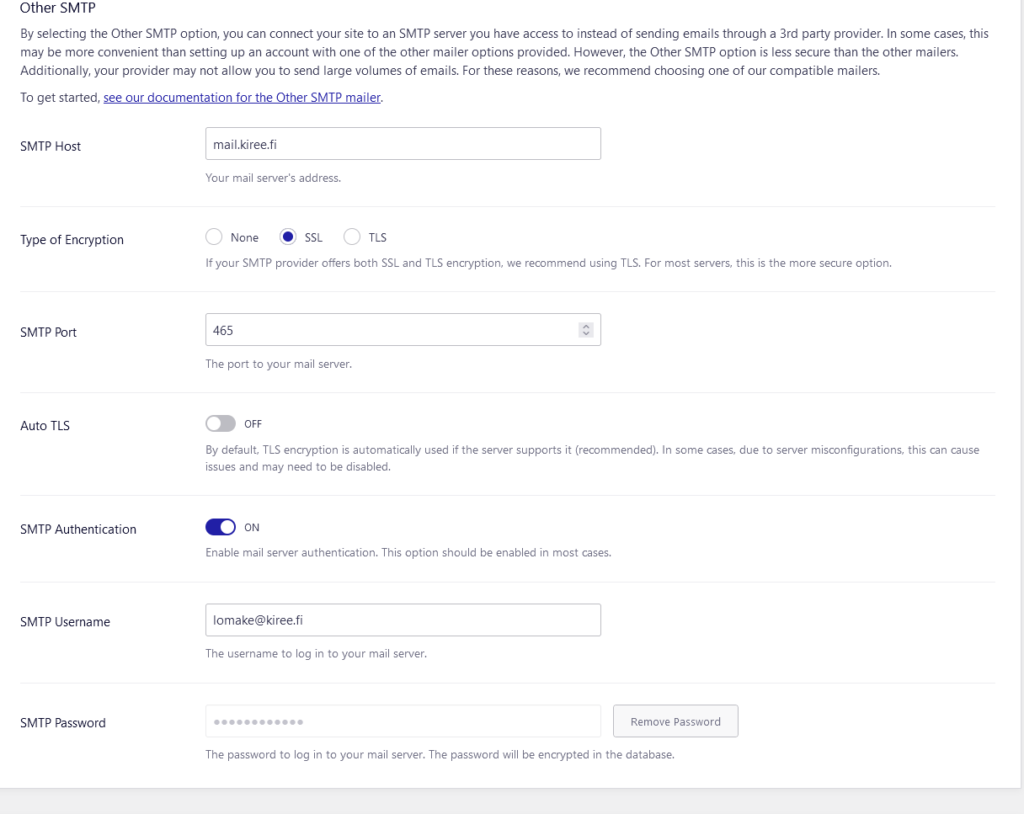Choose the TLS encryption radio button
Screen dimensions: 1024x814
point(351,237)
